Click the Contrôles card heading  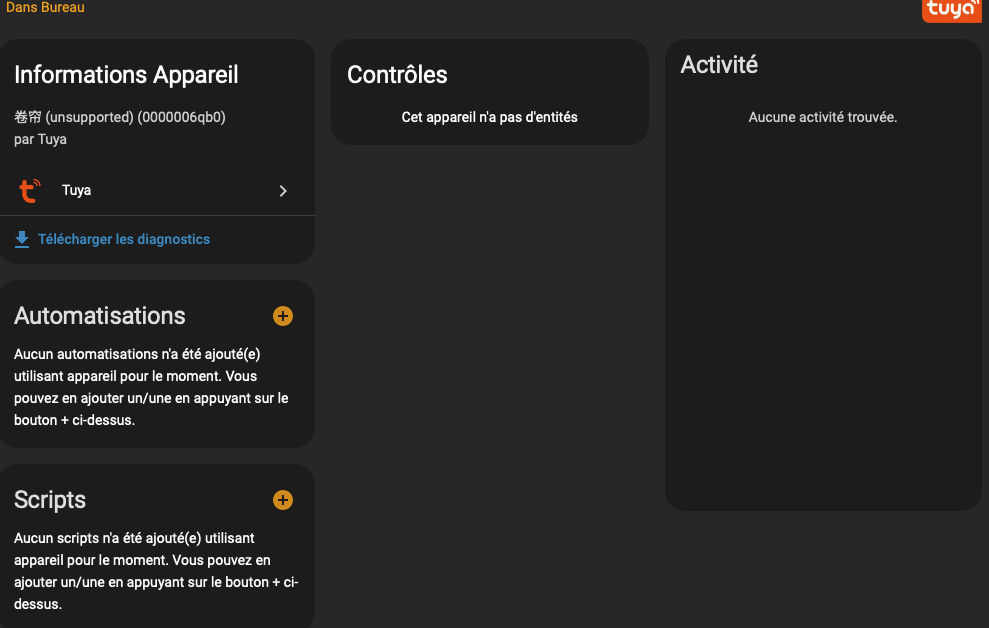coord(397,75)
